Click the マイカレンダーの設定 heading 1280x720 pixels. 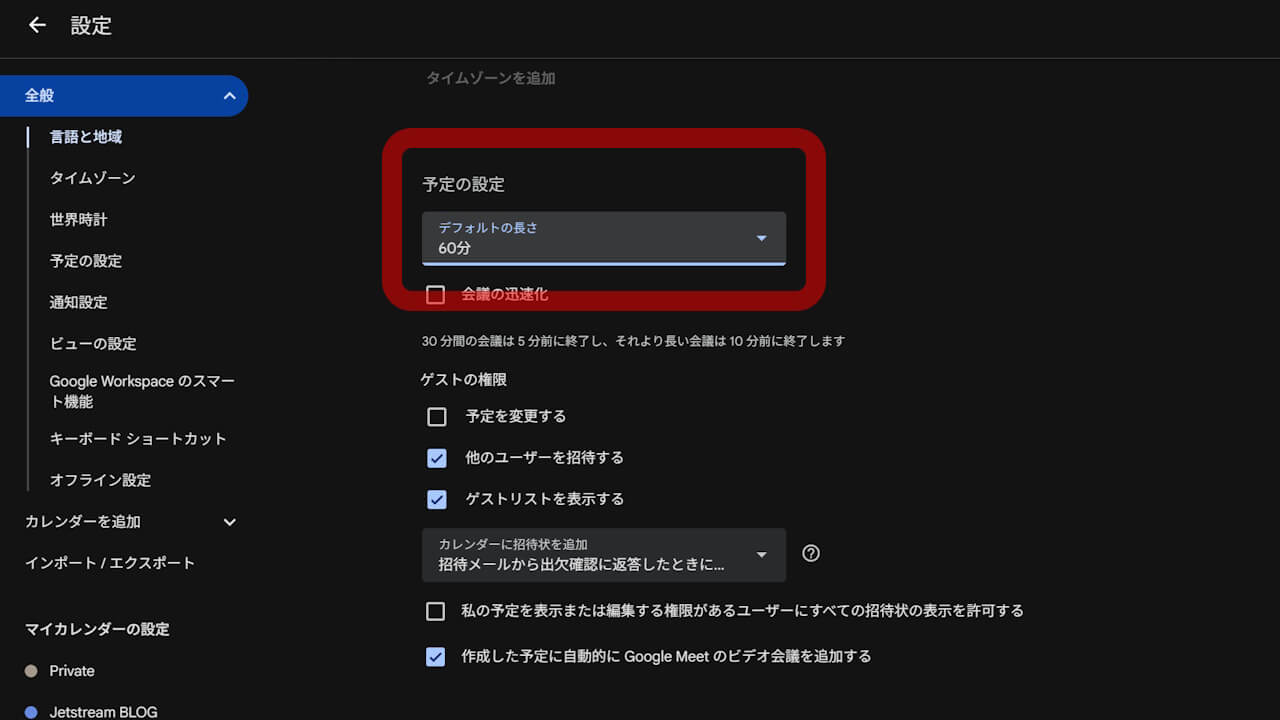[x=97, y=629]
